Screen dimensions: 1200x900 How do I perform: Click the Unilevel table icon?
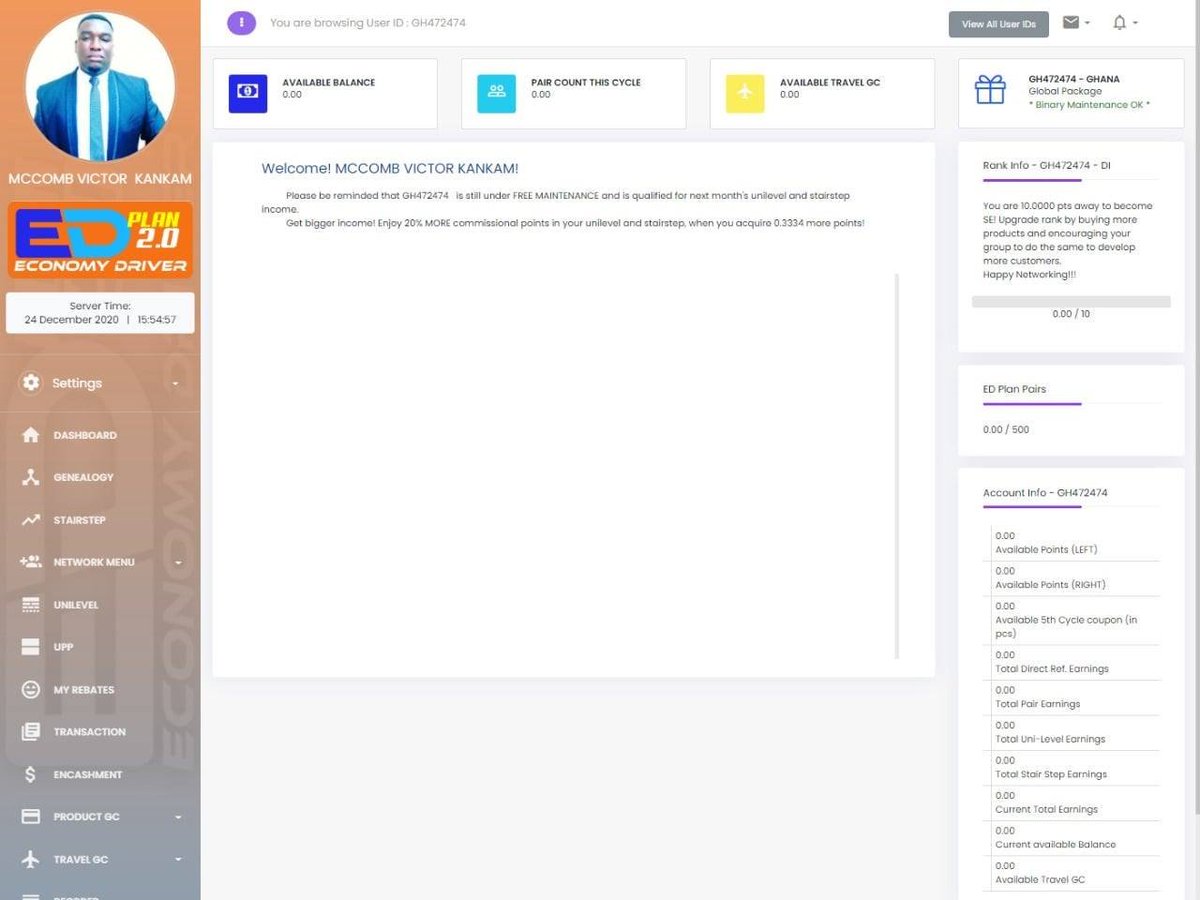pyautogui.click(x=31, y=605)
